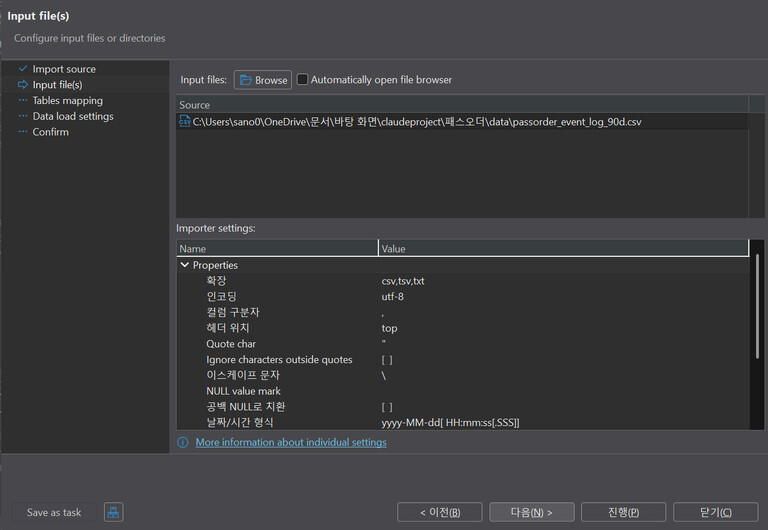Select the 컬럼 구분자 property name
This screenshot has width=768, height=530.
coord(233,313)
